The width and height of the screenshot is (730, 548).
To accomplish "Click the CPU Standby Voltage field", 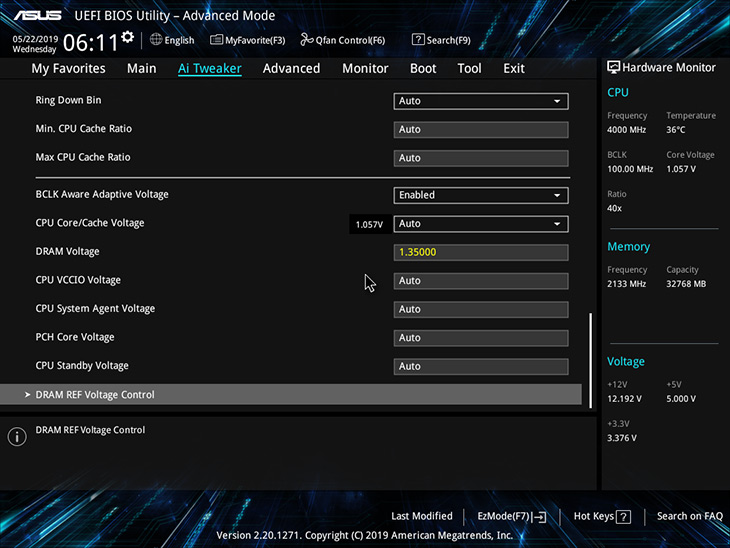I will tap(480, 366).
